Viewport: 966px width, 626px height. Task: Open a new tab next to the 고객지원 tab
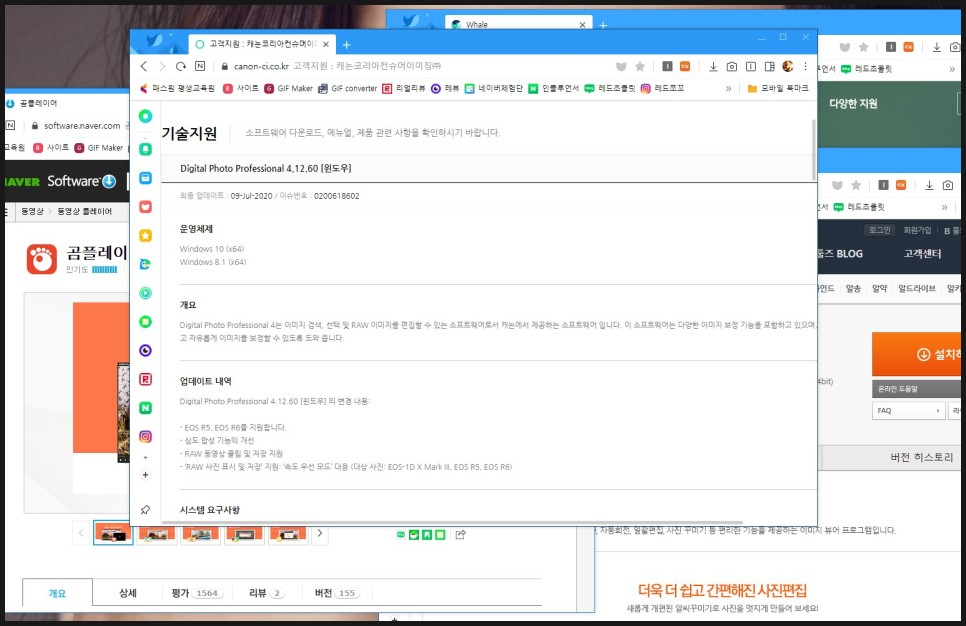(x=346, y=44)
